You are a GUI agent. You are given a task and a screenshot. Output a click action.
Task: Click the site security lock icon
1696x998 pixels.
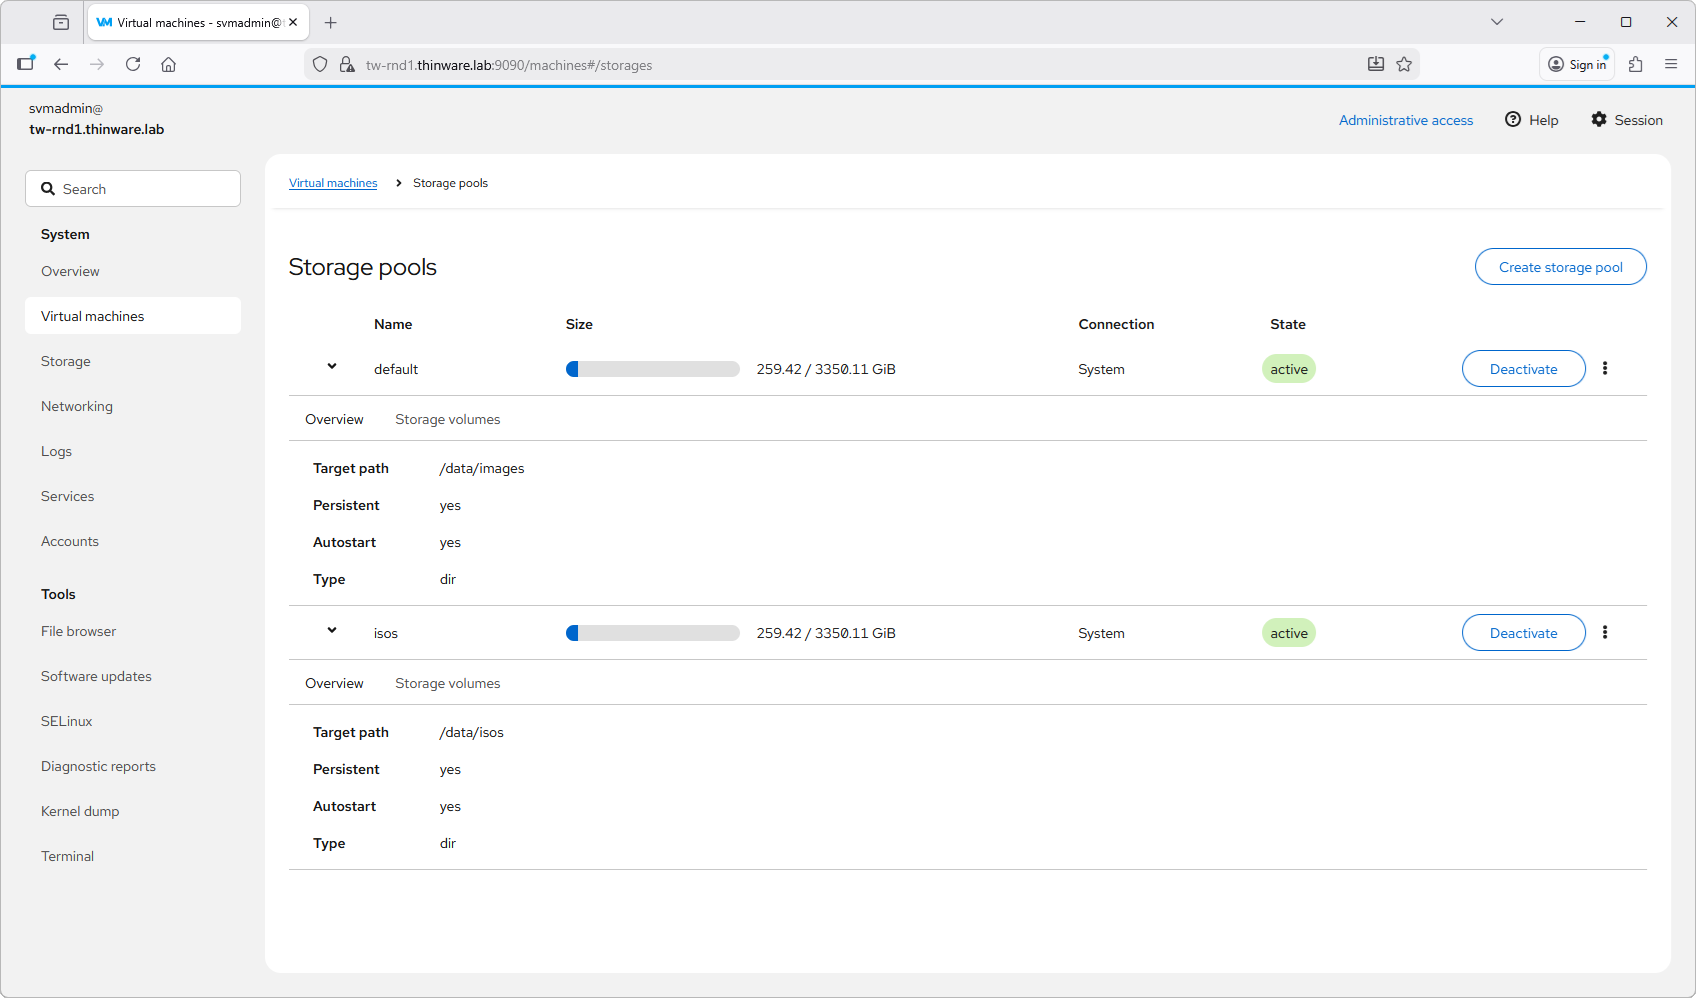tap(347, 64)
